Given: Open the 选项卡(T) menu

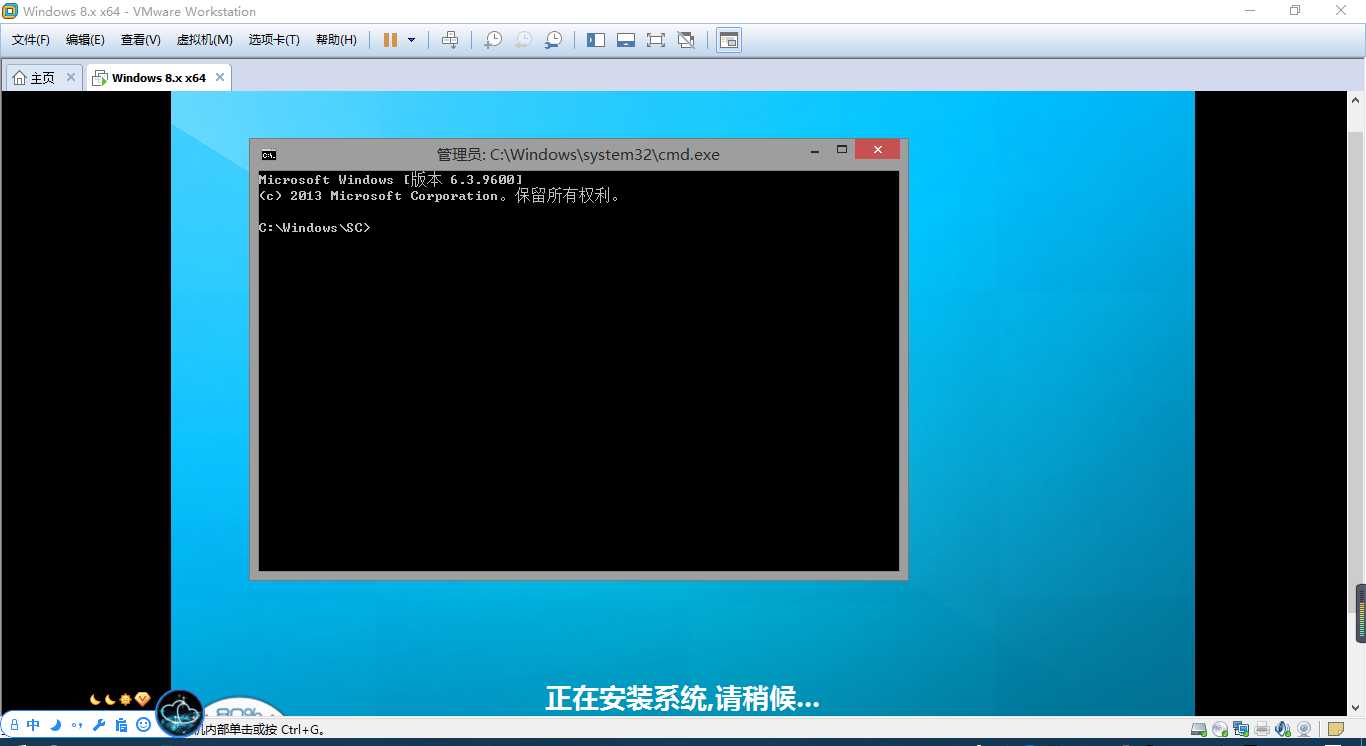Looking at the screenshot, I should [274, 40].
